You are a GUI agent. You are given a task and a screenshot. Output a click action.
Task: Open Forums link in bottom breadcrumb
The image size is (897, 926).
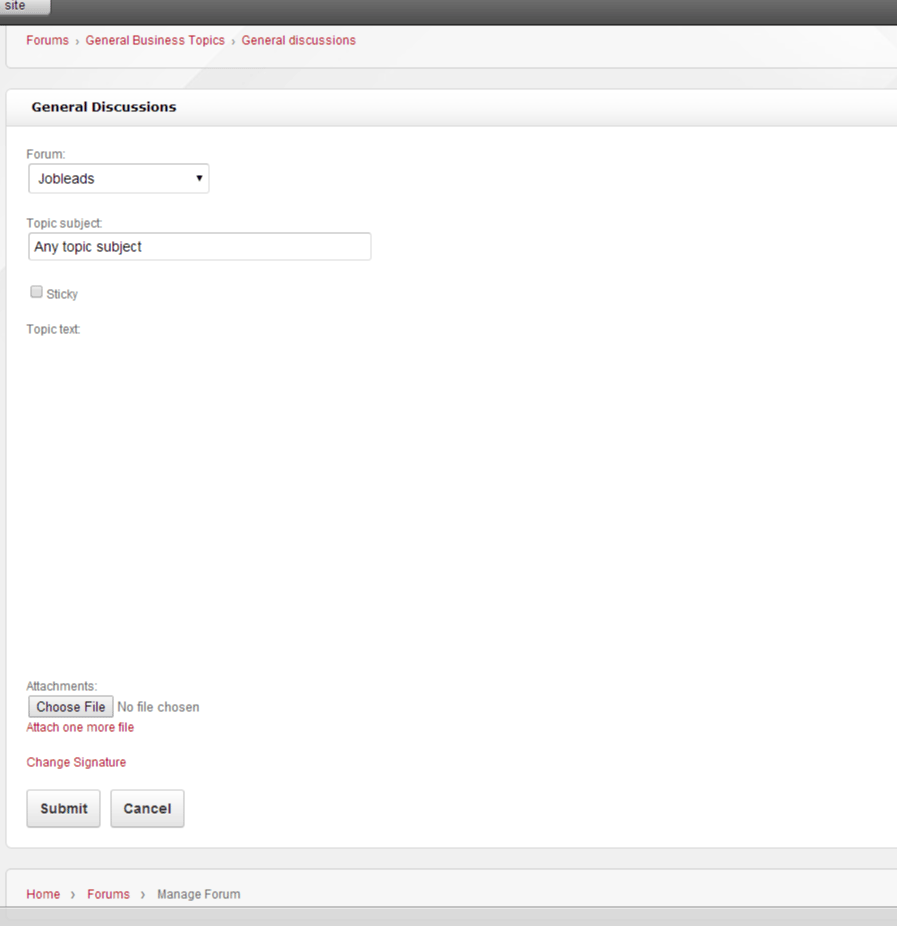click(108, 895)
